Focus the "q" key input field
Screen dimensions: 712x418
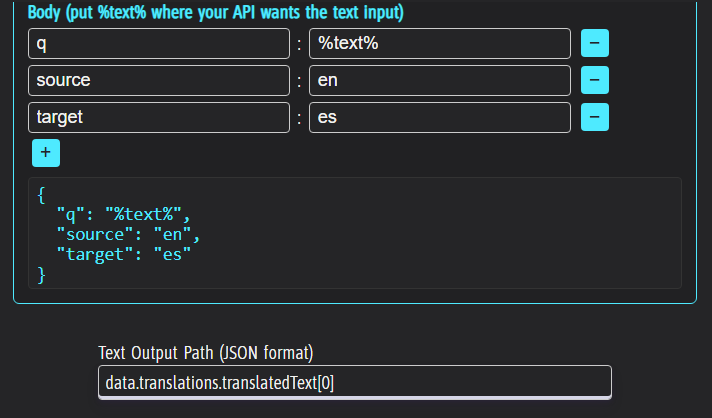click(x=158, y=44)
